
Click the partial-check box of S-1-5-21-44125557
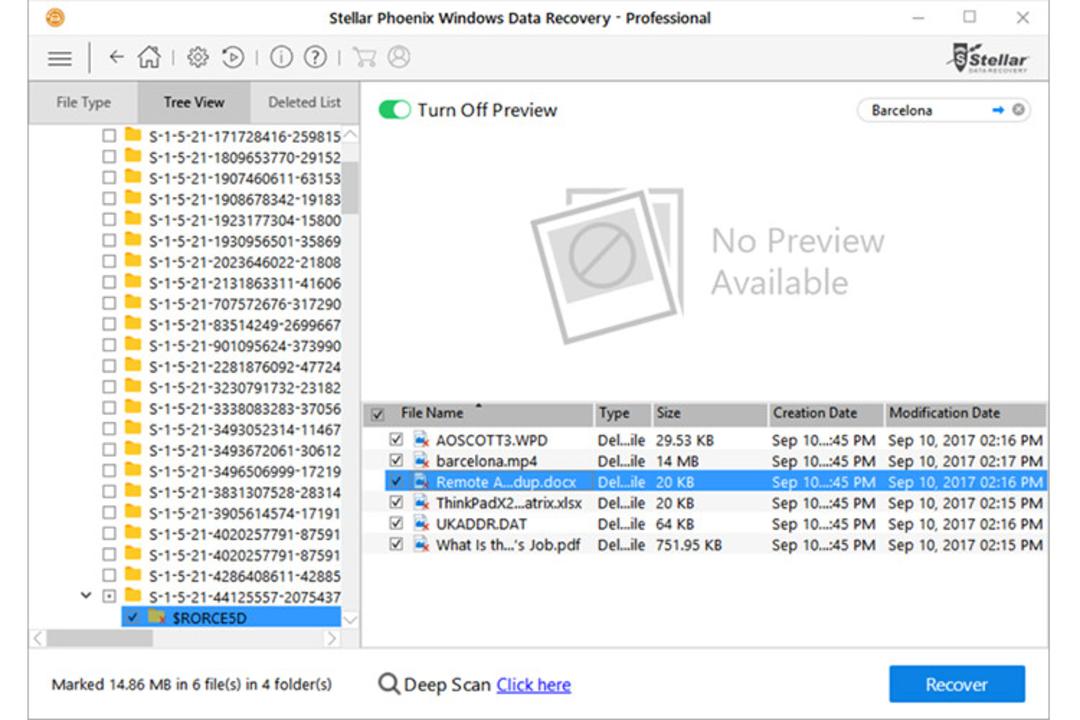109,596
